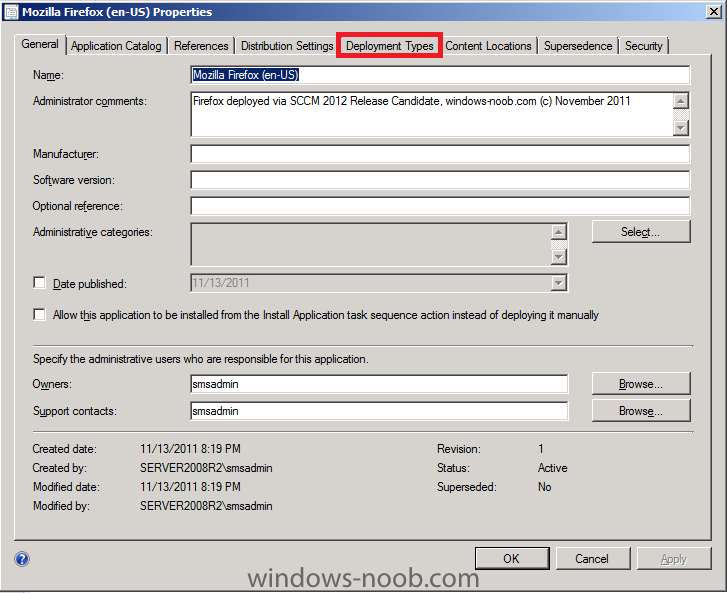Image resolution: width=727 pixels, height=593 pixels.
Task: Click the Administrative categories list box
Action: click(371, 244)
